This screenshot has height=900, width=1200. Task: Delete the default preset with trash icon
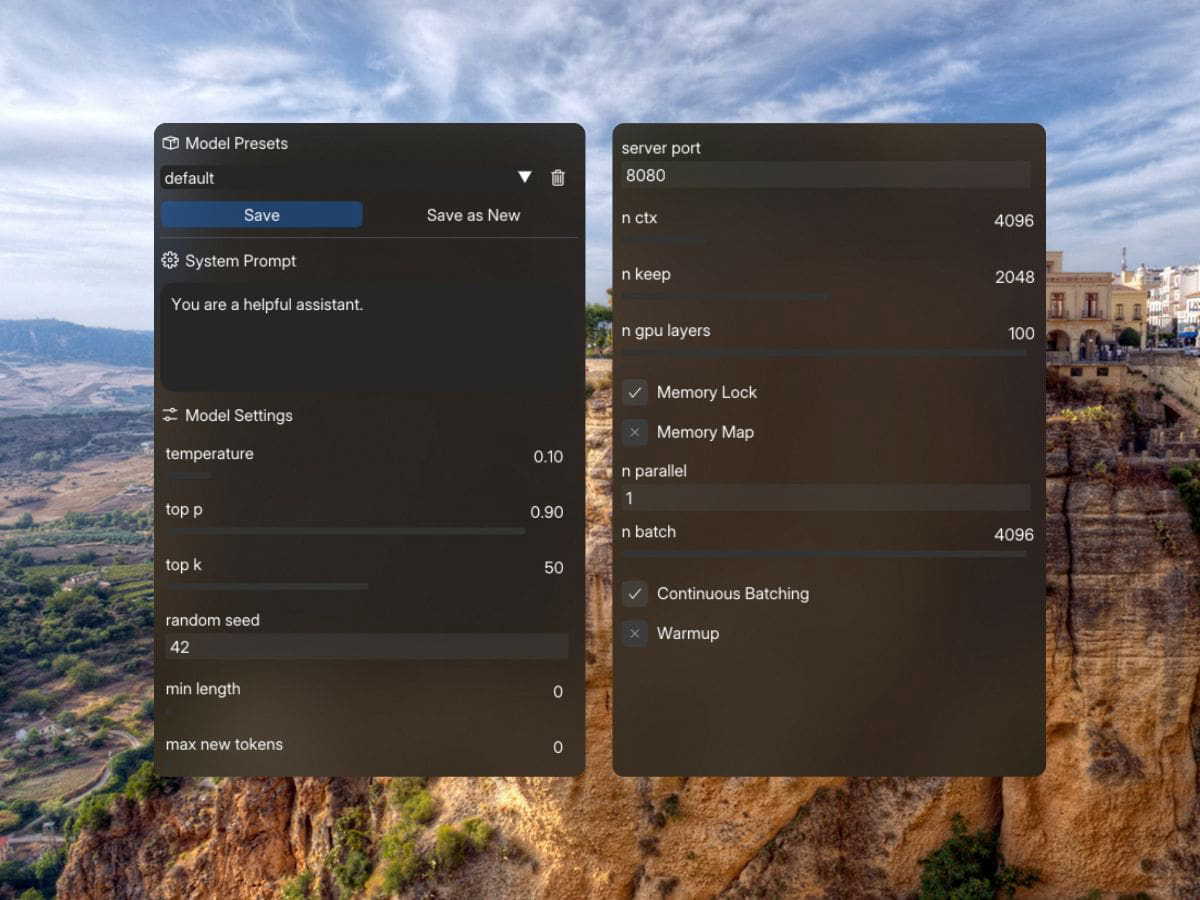[x=558, y=178]
